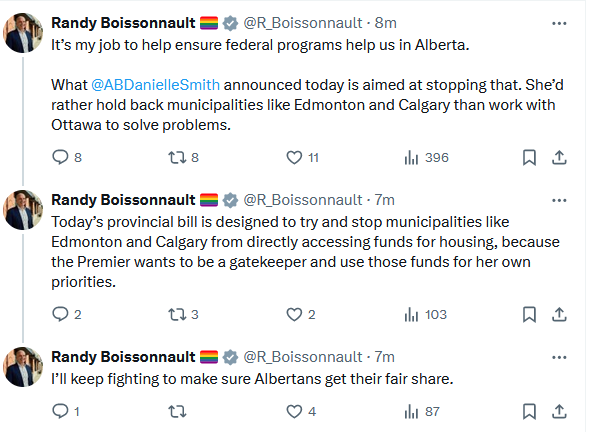Bookmark the first tweet about Alberta
The height and width of the screenshot is (432, 589).
click(x=529, y=157)
